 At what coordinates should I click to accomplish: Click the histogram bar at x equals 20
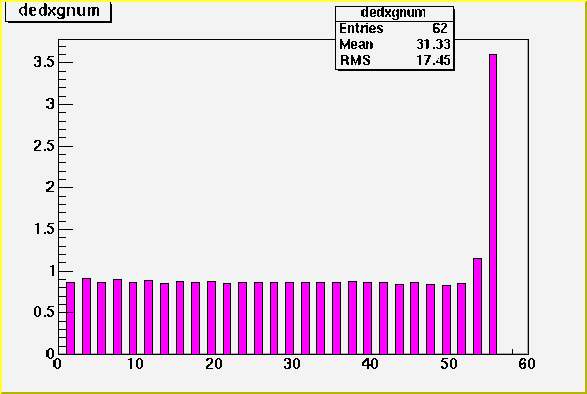point(212,318)
